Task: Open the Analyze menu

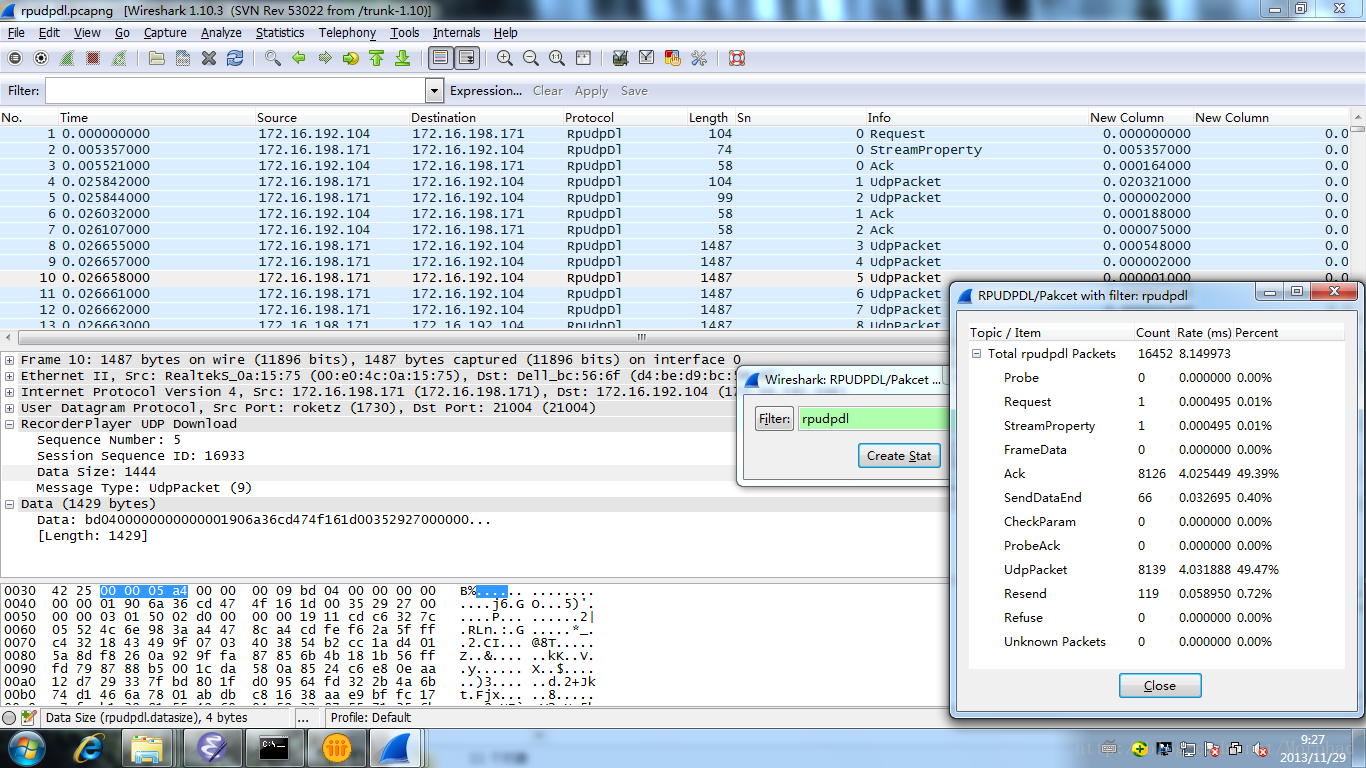Action: pyautogui.click(x=221, y=33)
